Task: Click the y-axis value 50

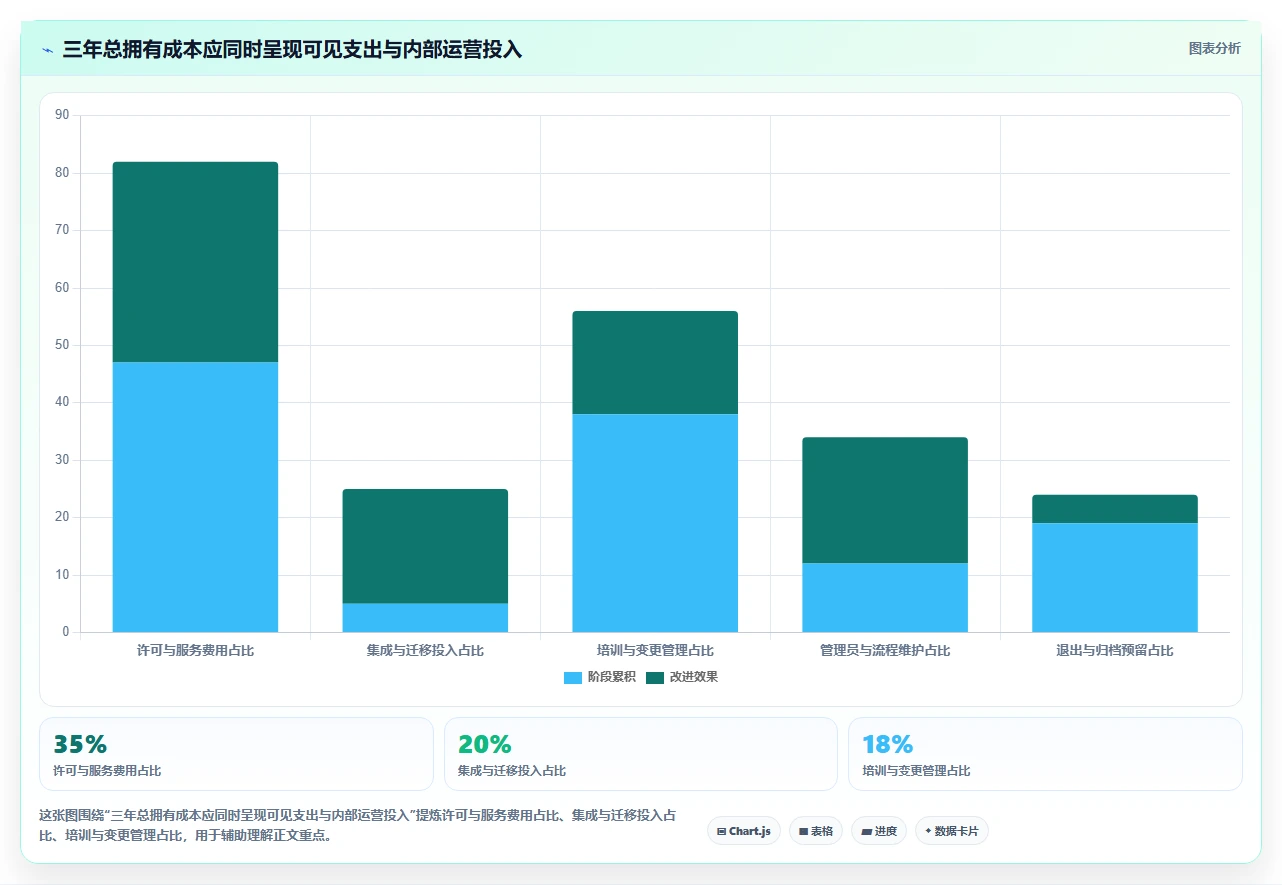Action: [x=62, y=345]
